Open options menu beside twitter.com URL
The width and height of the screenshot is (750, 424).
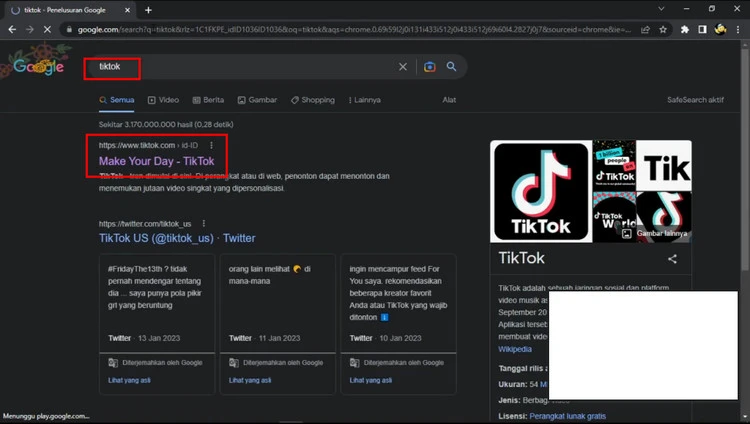(204, 223)
